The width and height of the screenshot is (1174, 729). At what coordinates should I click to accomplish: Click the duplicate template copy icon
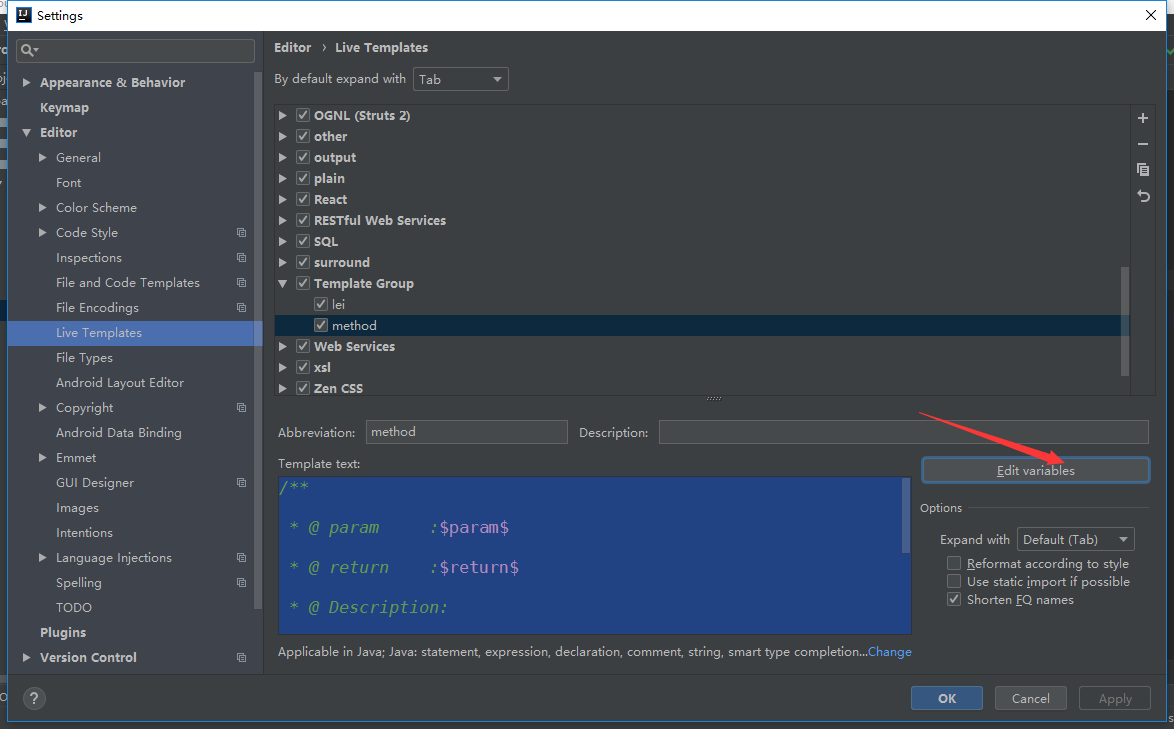(x=1143, y=170)
